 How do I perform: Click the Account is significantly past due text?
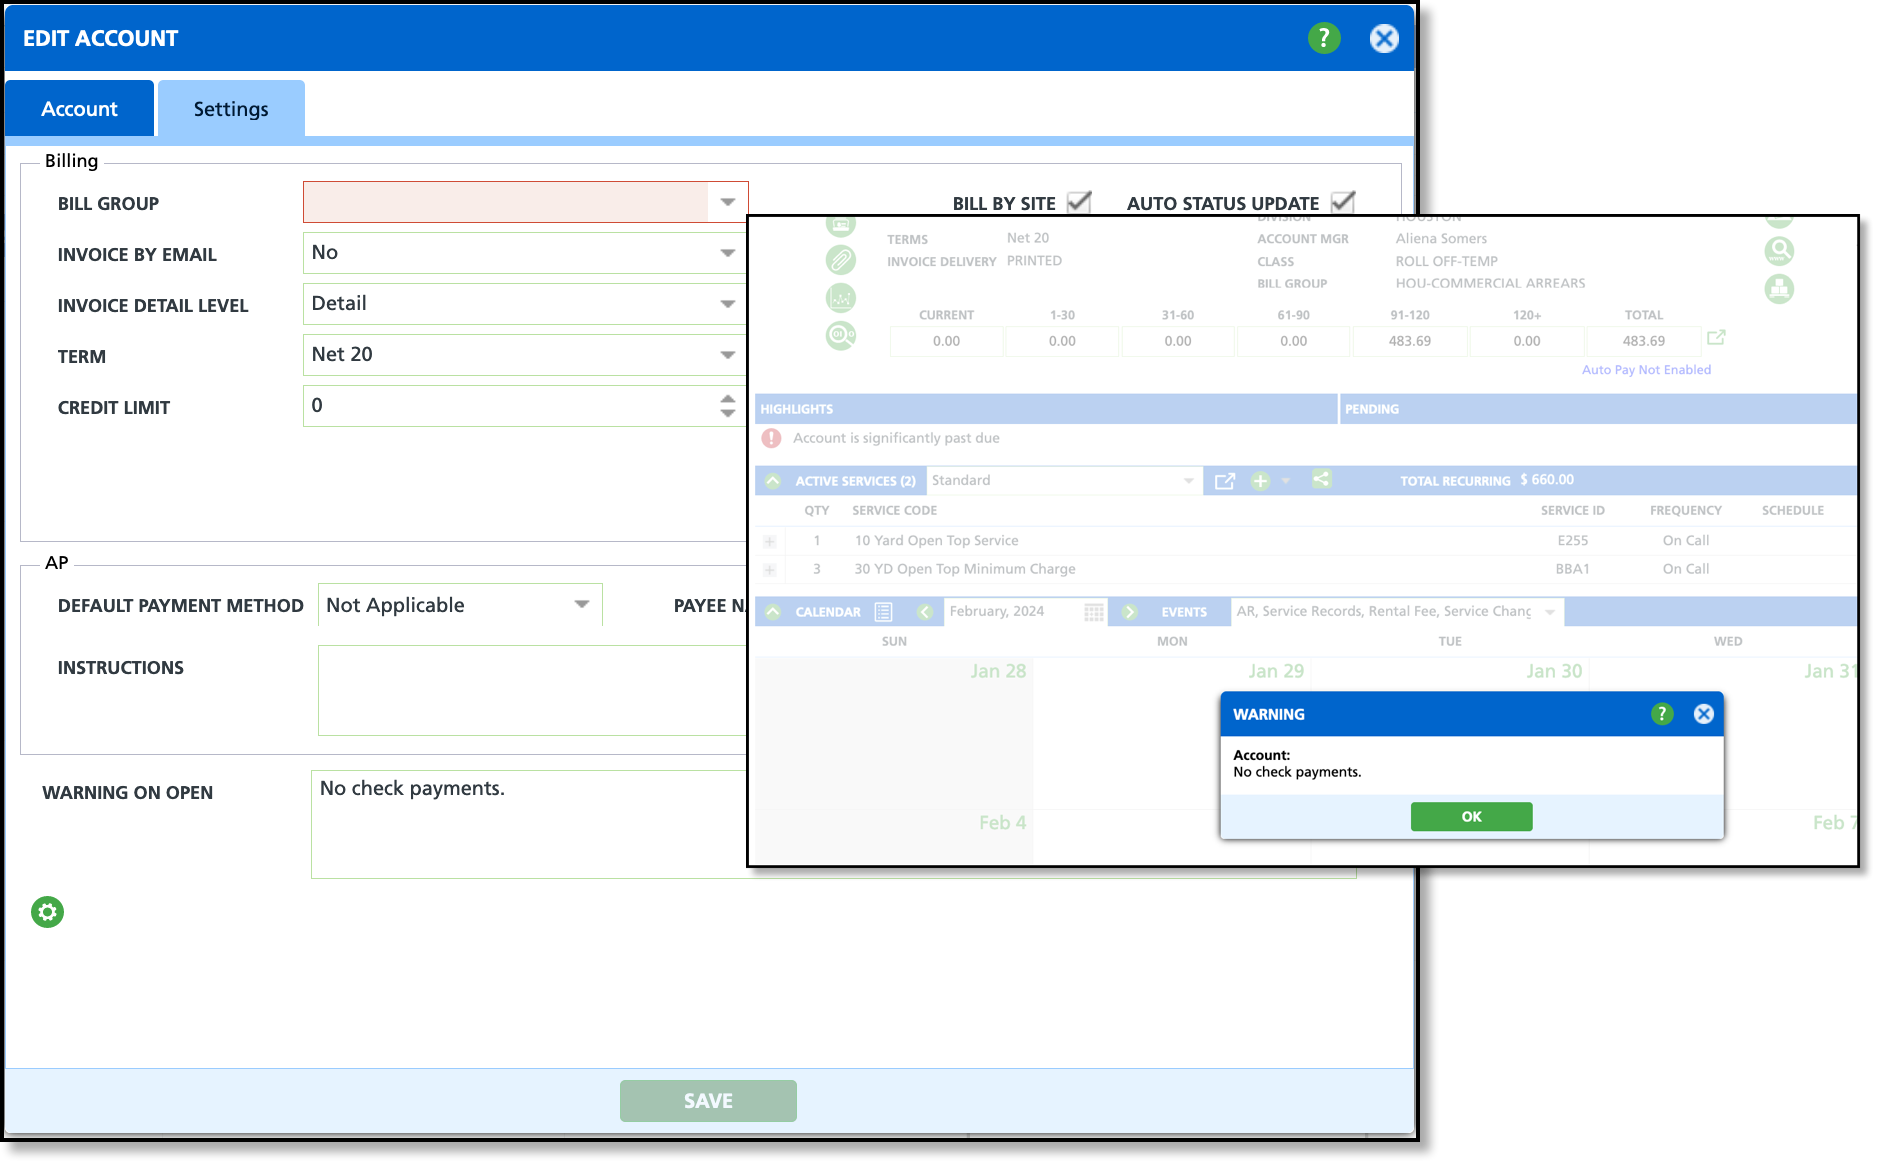(896, 438)
